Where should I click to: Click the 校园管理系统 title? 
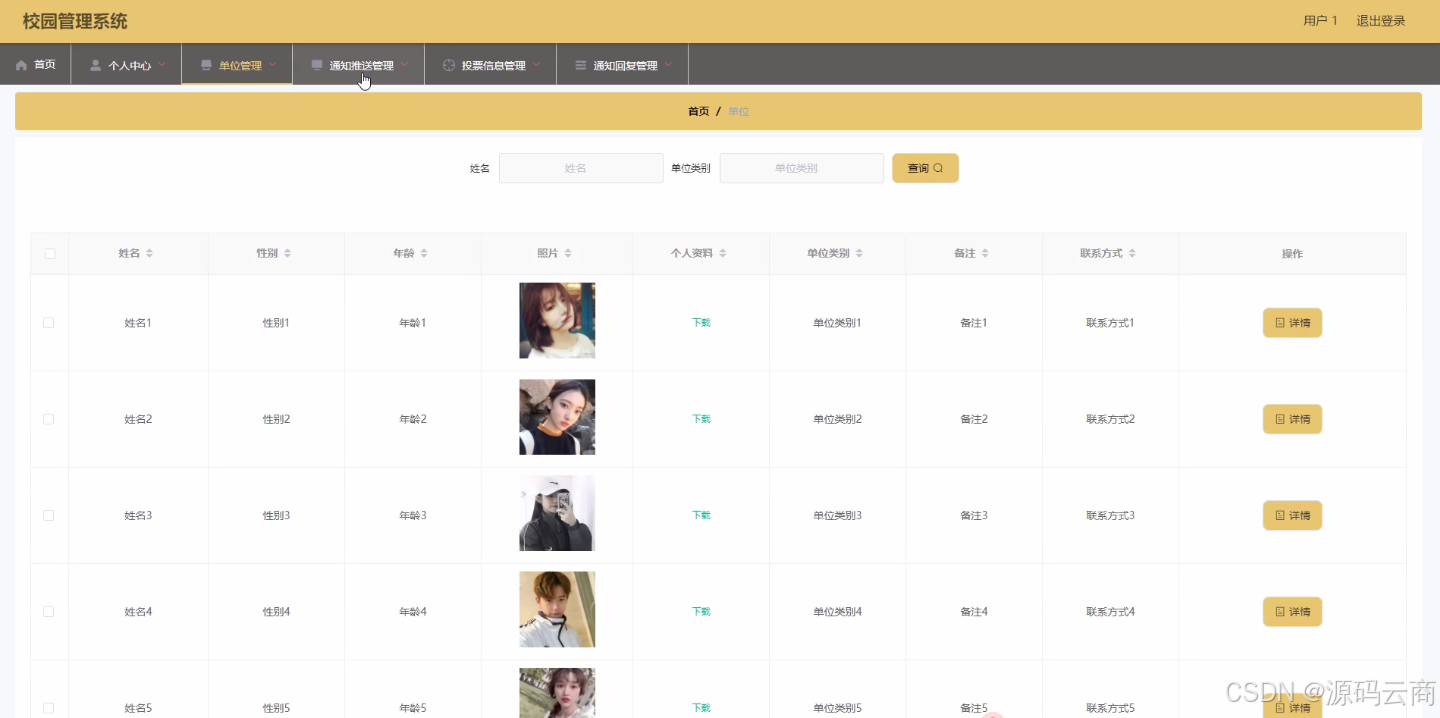pos(75,21)
